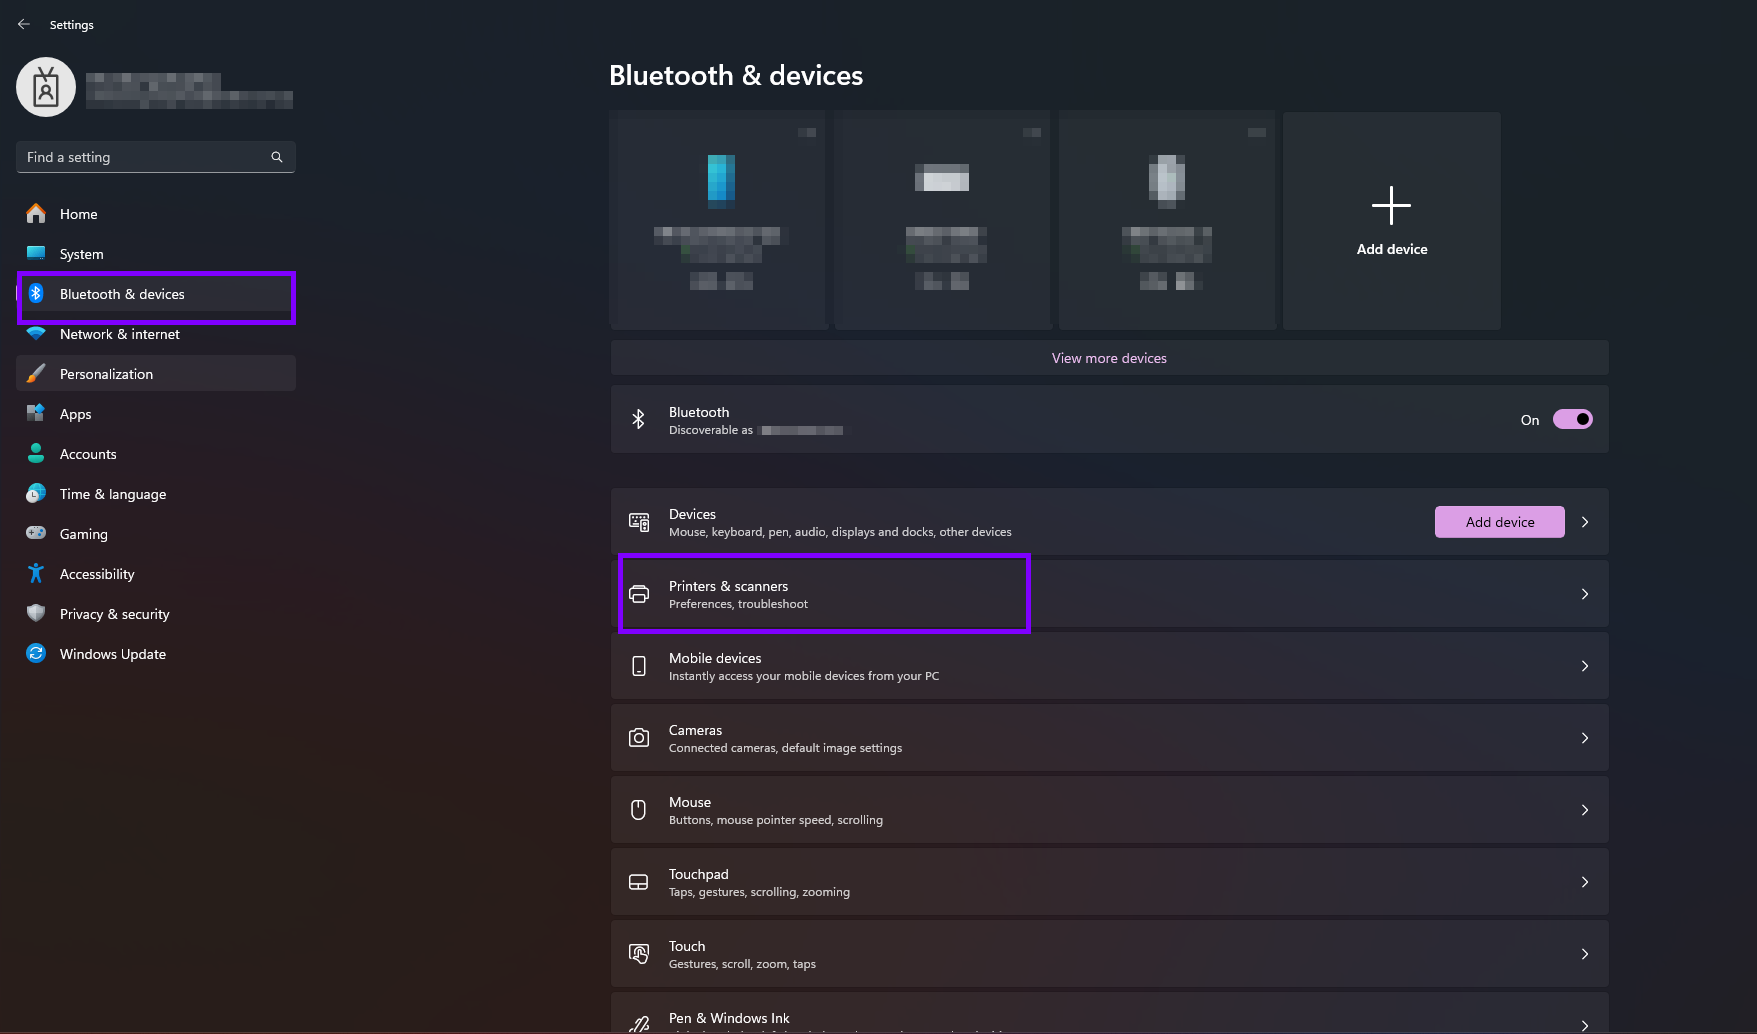Click the Mobile devices phone icon
The width and height of the screenshot is (1757, 1034).
640,665
